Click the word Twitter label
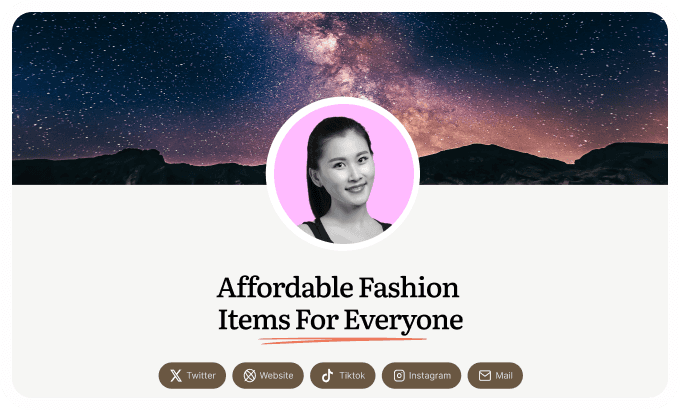 pyautogui.click(x=201, y=376)
